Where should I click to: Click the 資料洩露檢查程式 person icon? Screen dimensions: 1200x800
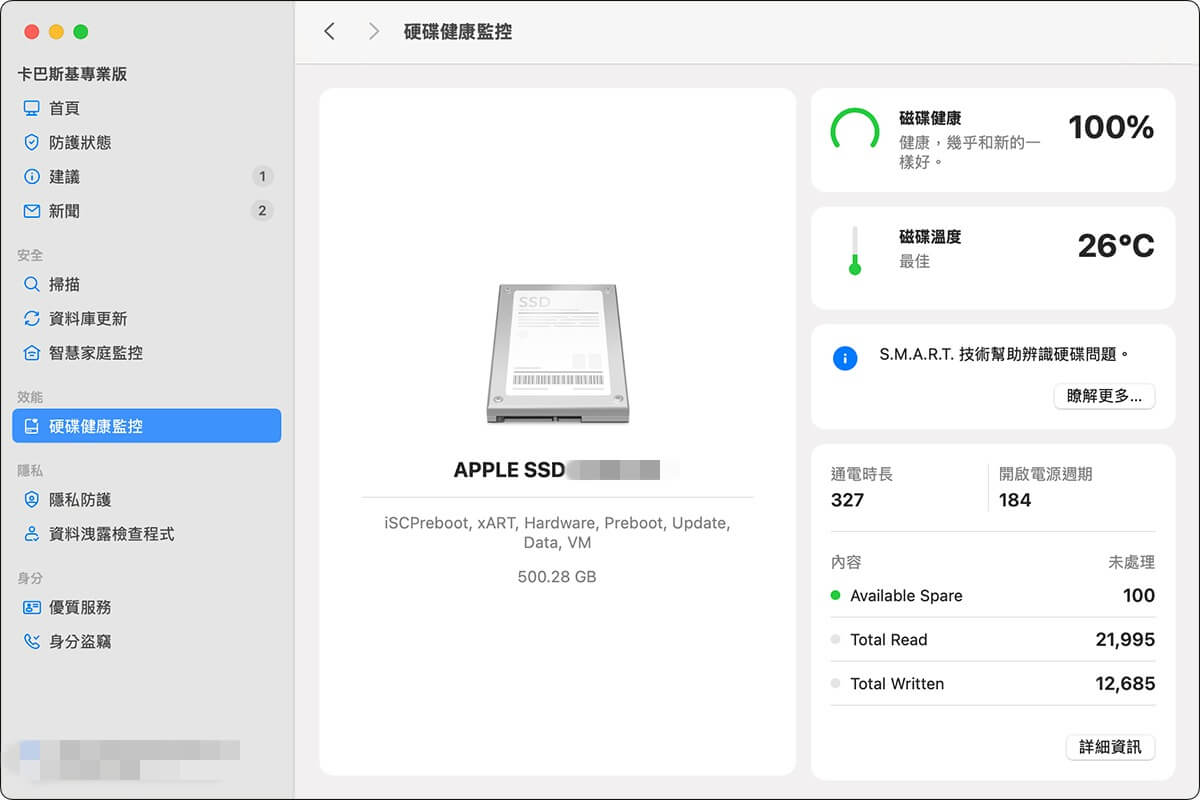pyautogui.click(x=32, y=534)
